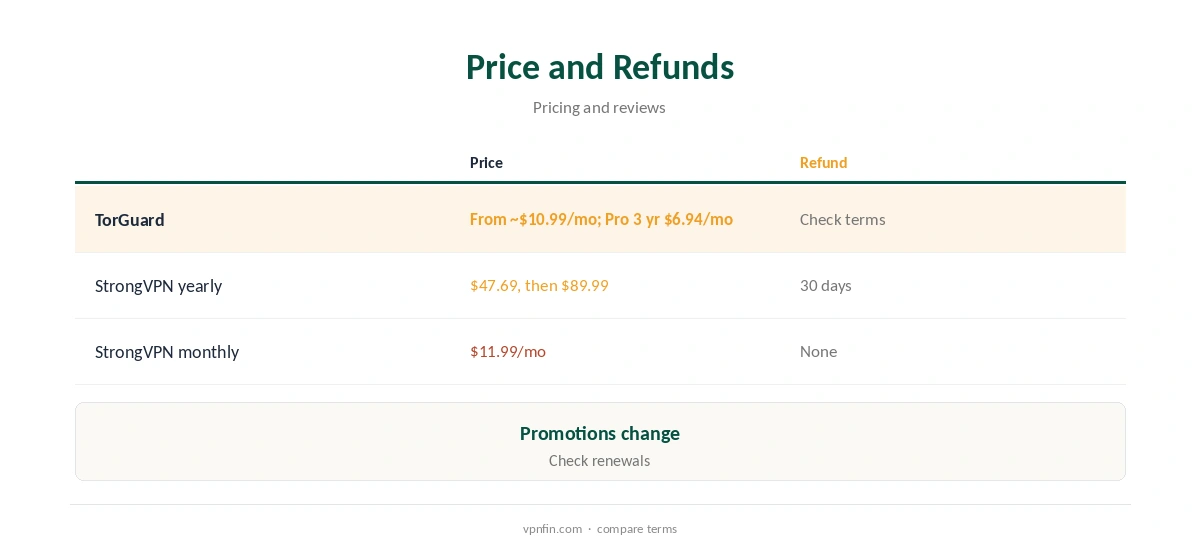Viewport: 1200px width, 548px height.
Task: Click the '$11.99/mo' price
Action: (x=508, y=351)
